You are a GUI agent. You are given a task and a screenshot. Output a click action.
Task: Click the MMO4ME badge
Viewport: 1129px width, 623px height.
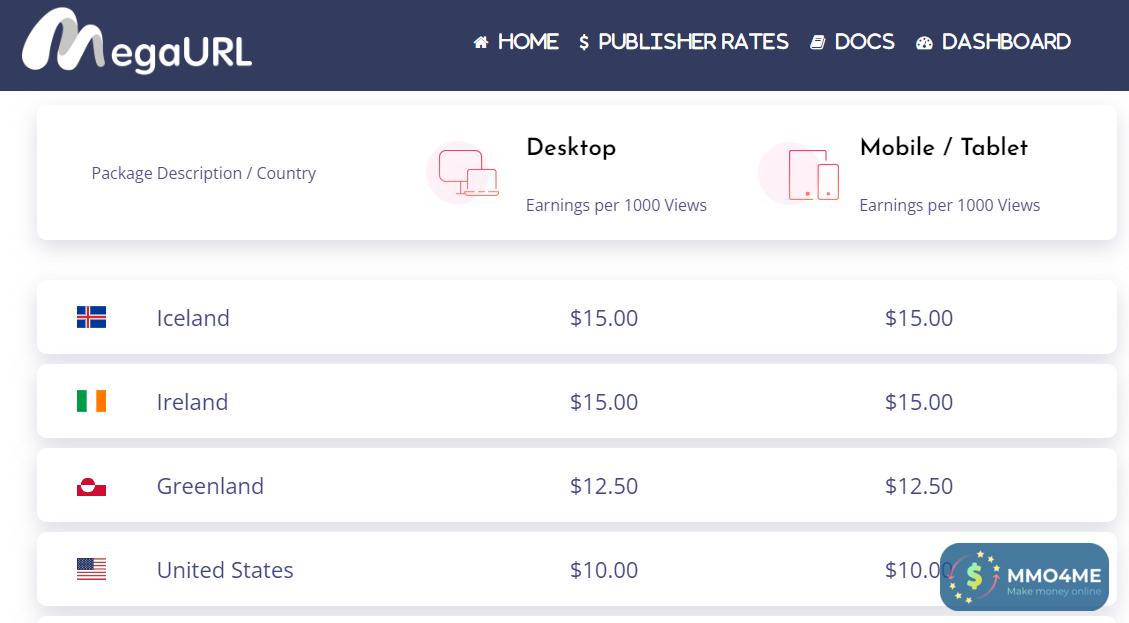pyautogui.click(x=1024, y=577)
